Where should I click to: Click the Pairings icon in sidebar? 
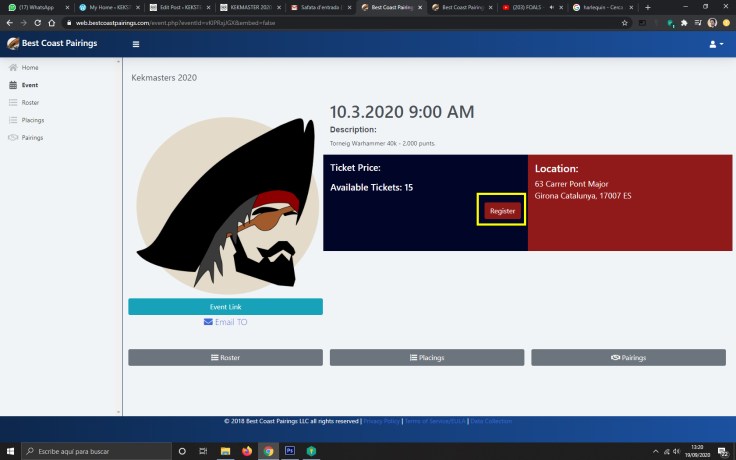point(13,137)
